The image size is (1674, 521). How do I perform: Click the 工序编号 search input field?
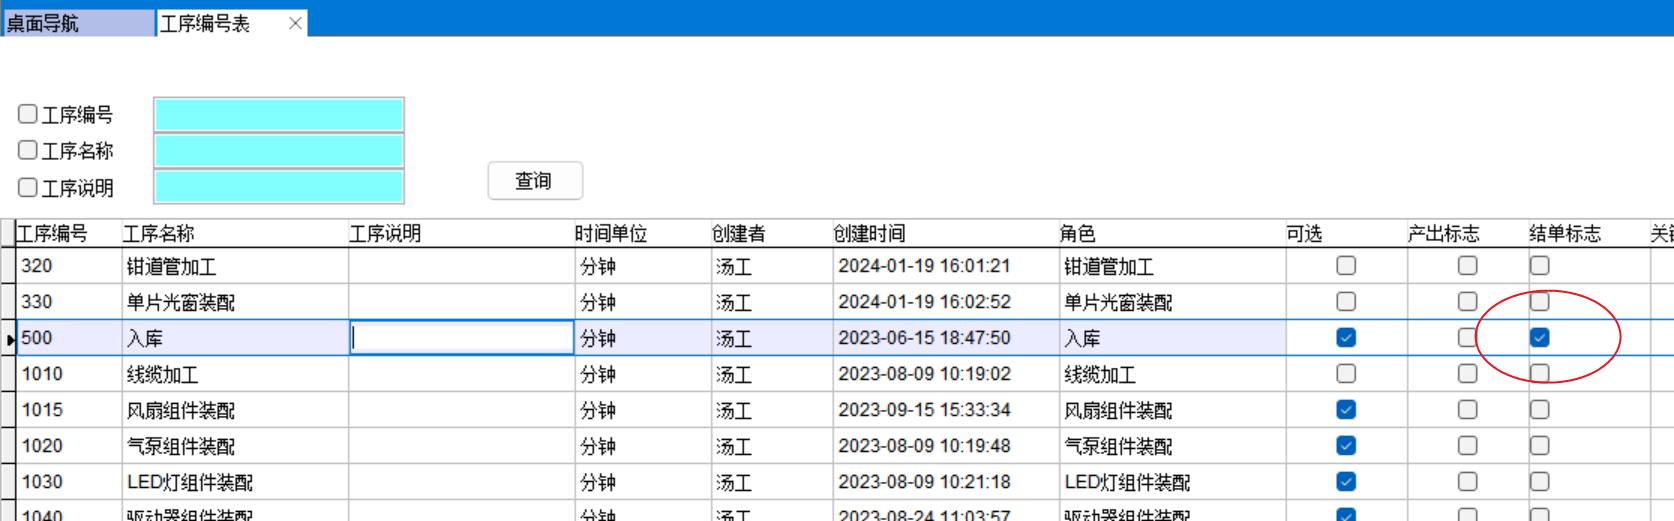click(x=278, y=114)
